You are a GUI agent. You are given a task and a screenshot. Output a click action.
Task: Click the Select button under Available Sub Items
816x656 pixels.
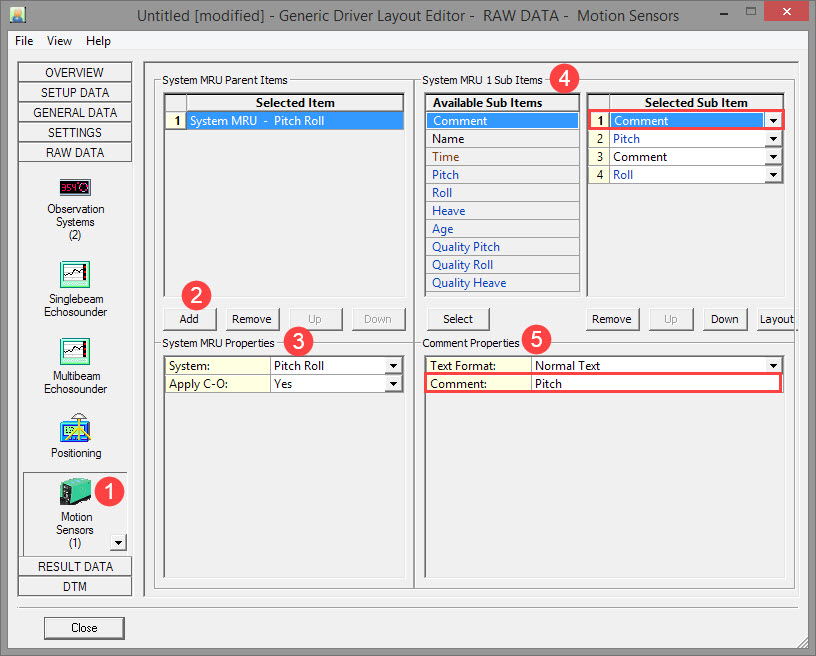(x=458, y=319)
